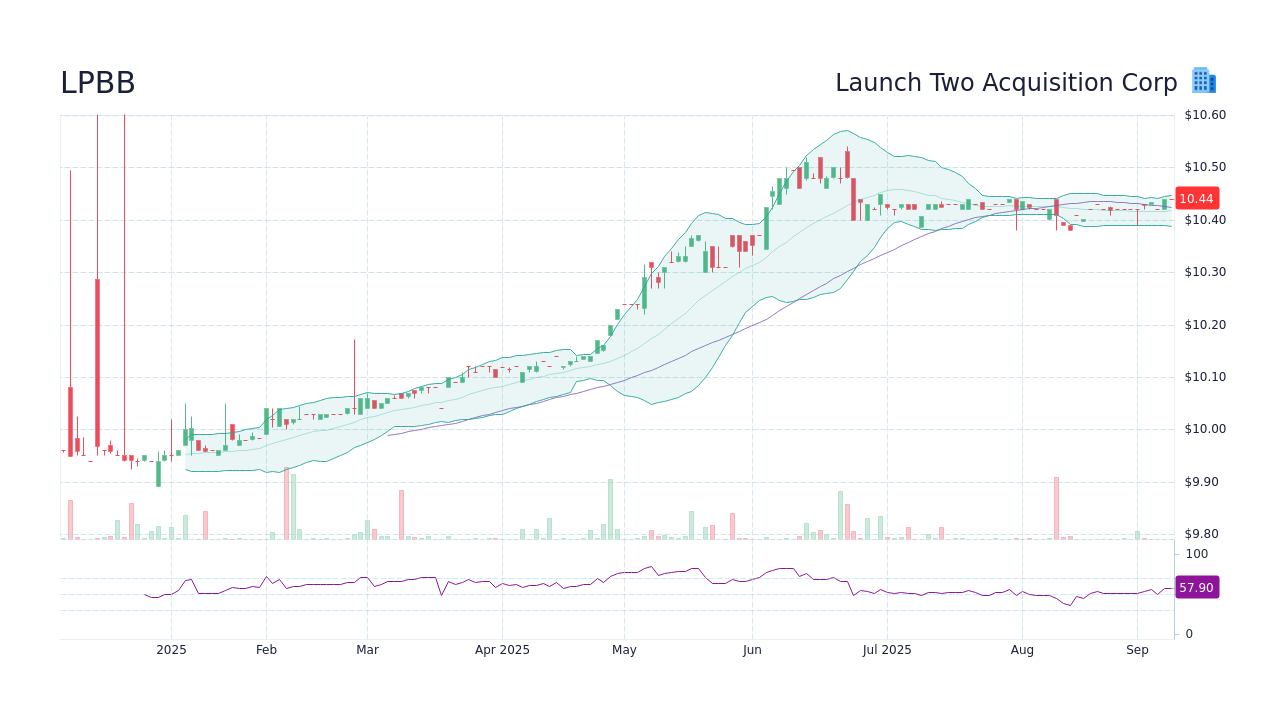Screen dimensions: 1280x720
Task: Click the 2025 date axis label
Action: click(x=171, y=650)
